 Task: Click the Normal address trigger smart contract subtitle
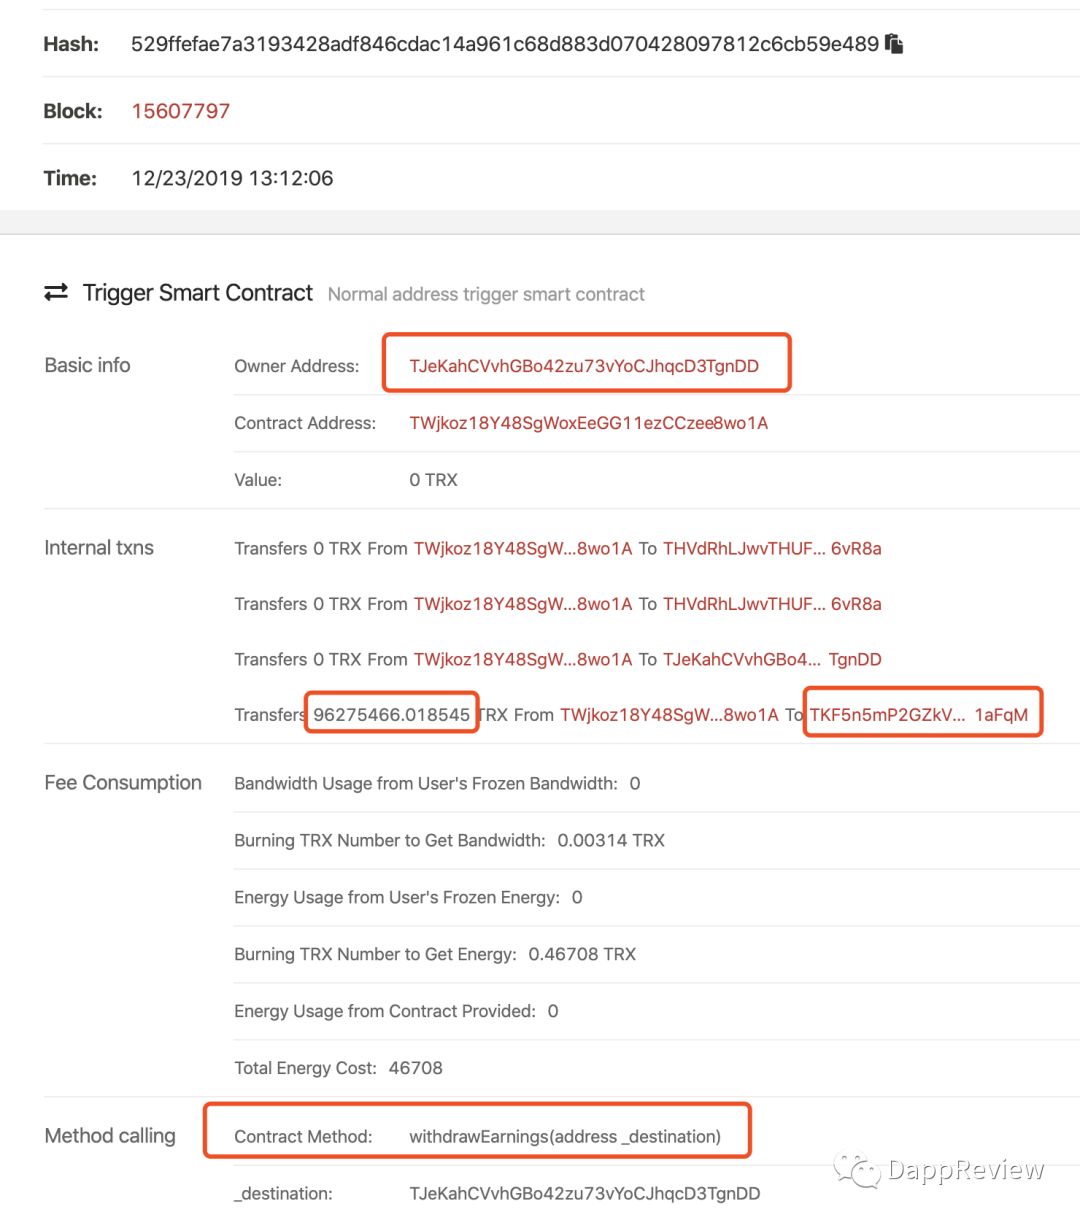coord(486,295)
